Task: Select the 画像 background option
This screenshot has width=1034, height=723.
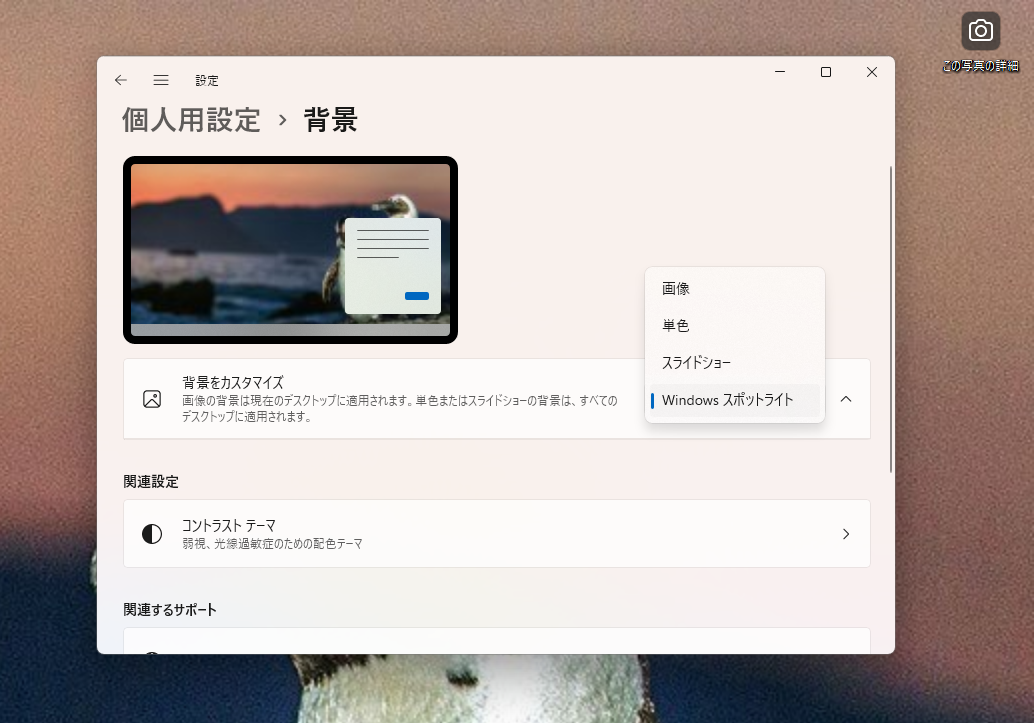Action: pos(735,288)
